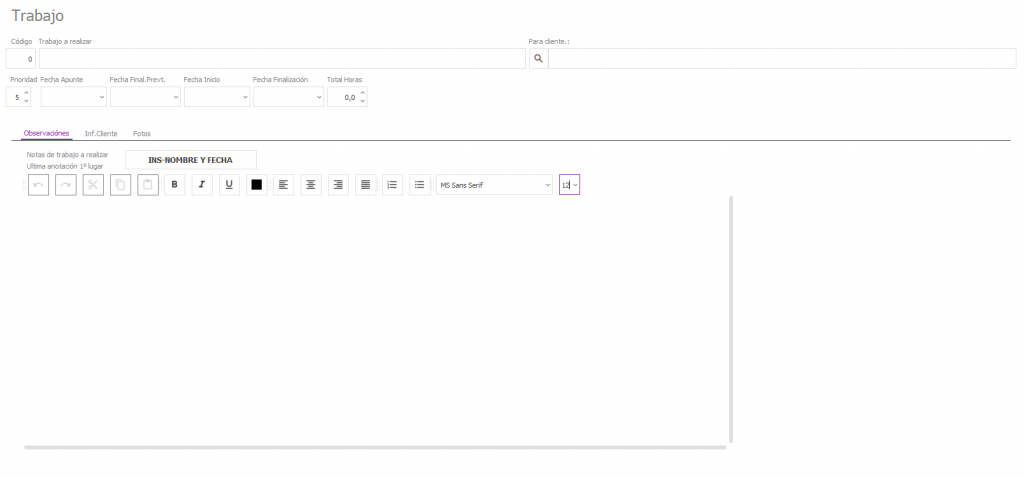Toggle underline formatting

coord(229,185)
